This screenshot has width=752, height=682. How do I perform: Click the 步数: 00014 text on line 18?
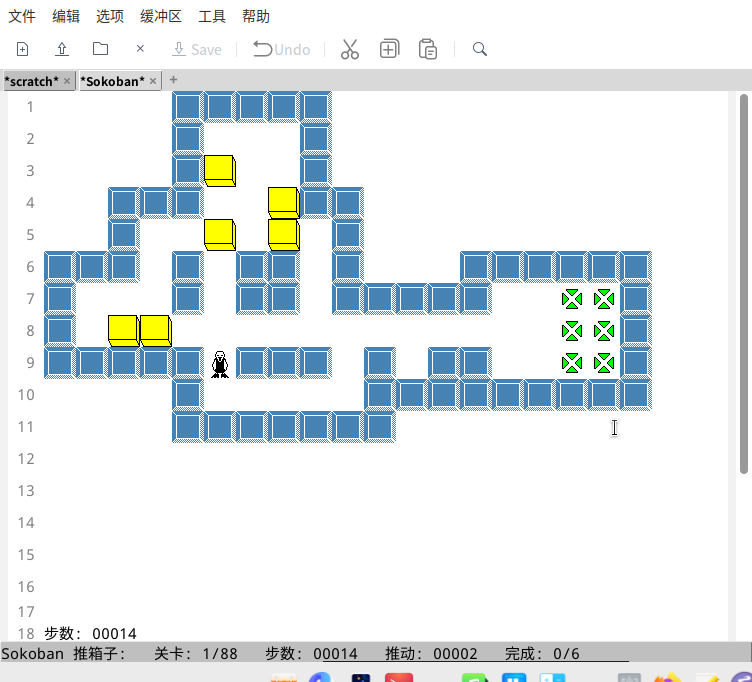(x=91, y=634)
